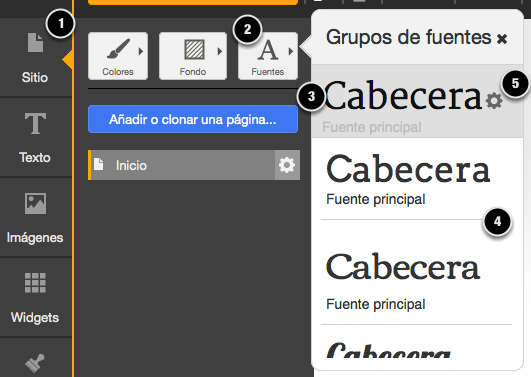
Task: Choose the third Cabecera serif font group
Action: [x=417, y=272]
